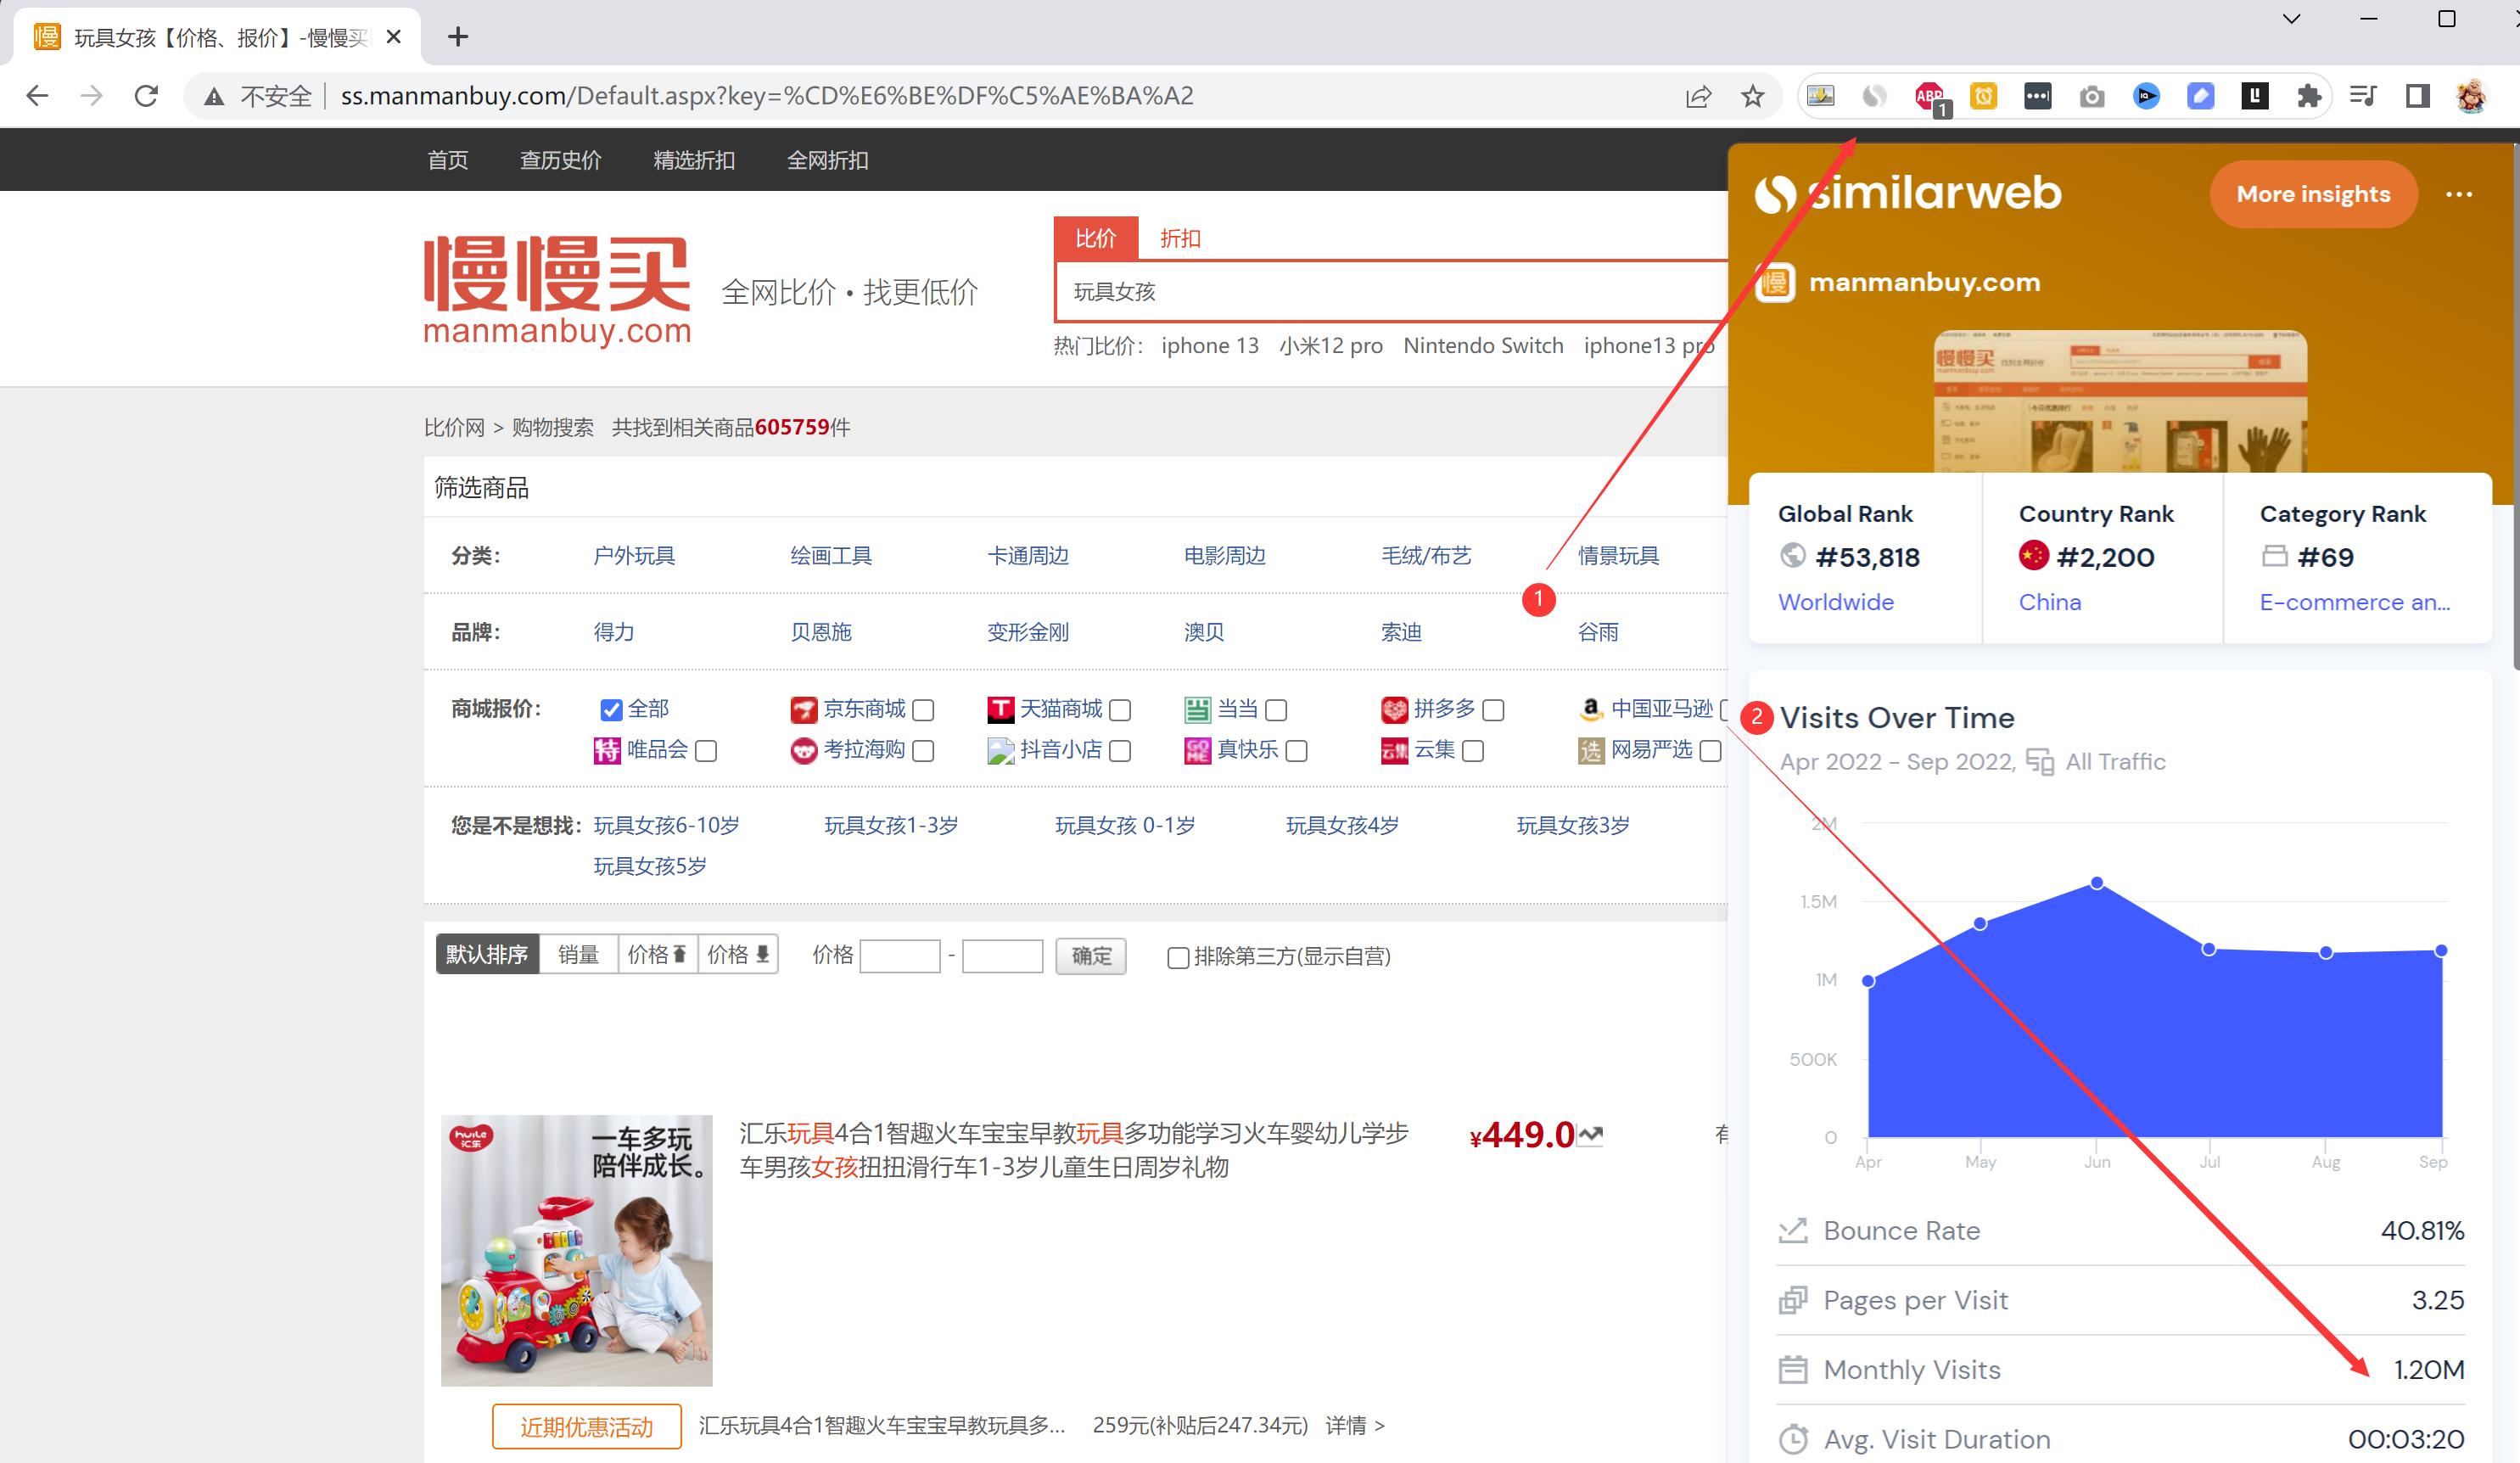Open the Adblock Plus extension
The image size is (2520, 1463).
(1929, 95)
